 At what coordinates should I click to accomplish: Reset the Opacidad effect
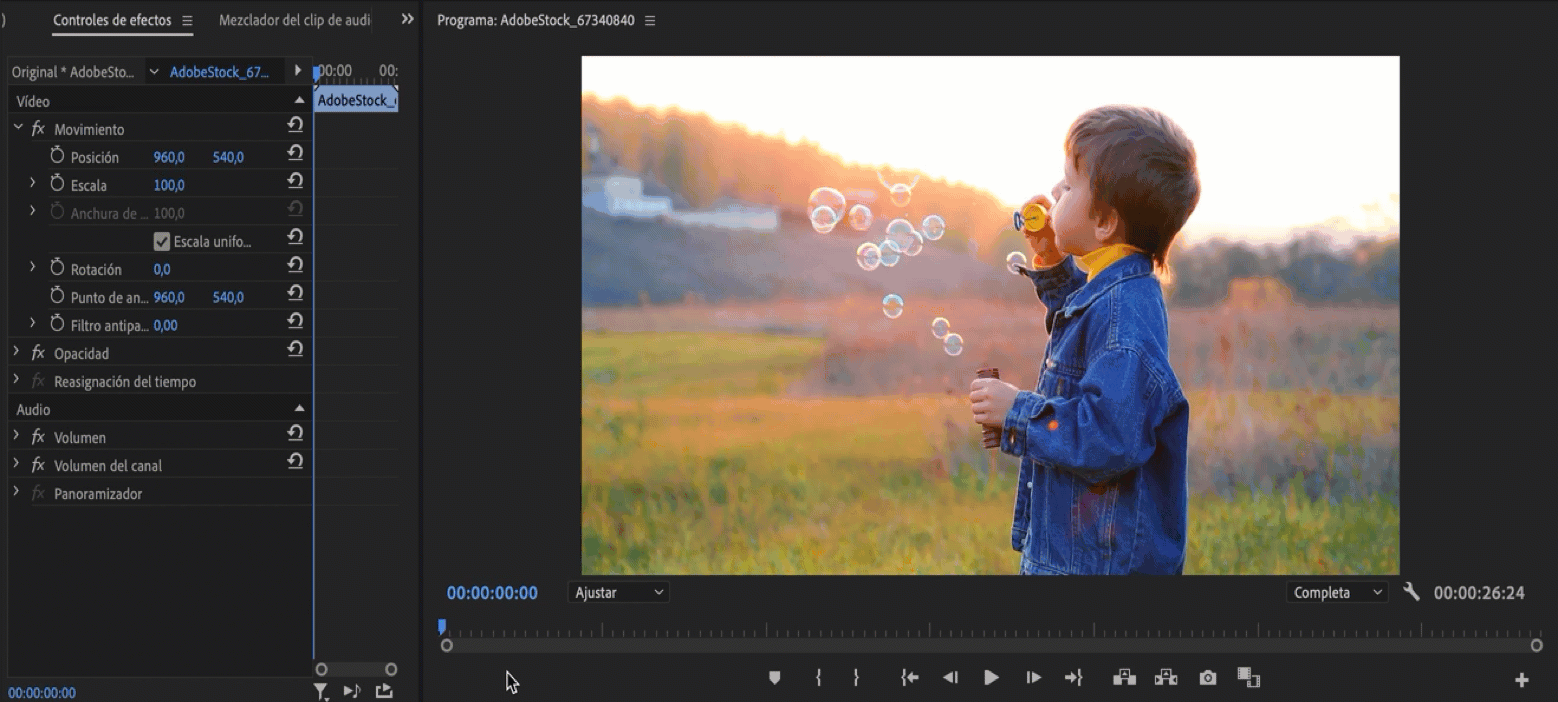click(295, 349)
